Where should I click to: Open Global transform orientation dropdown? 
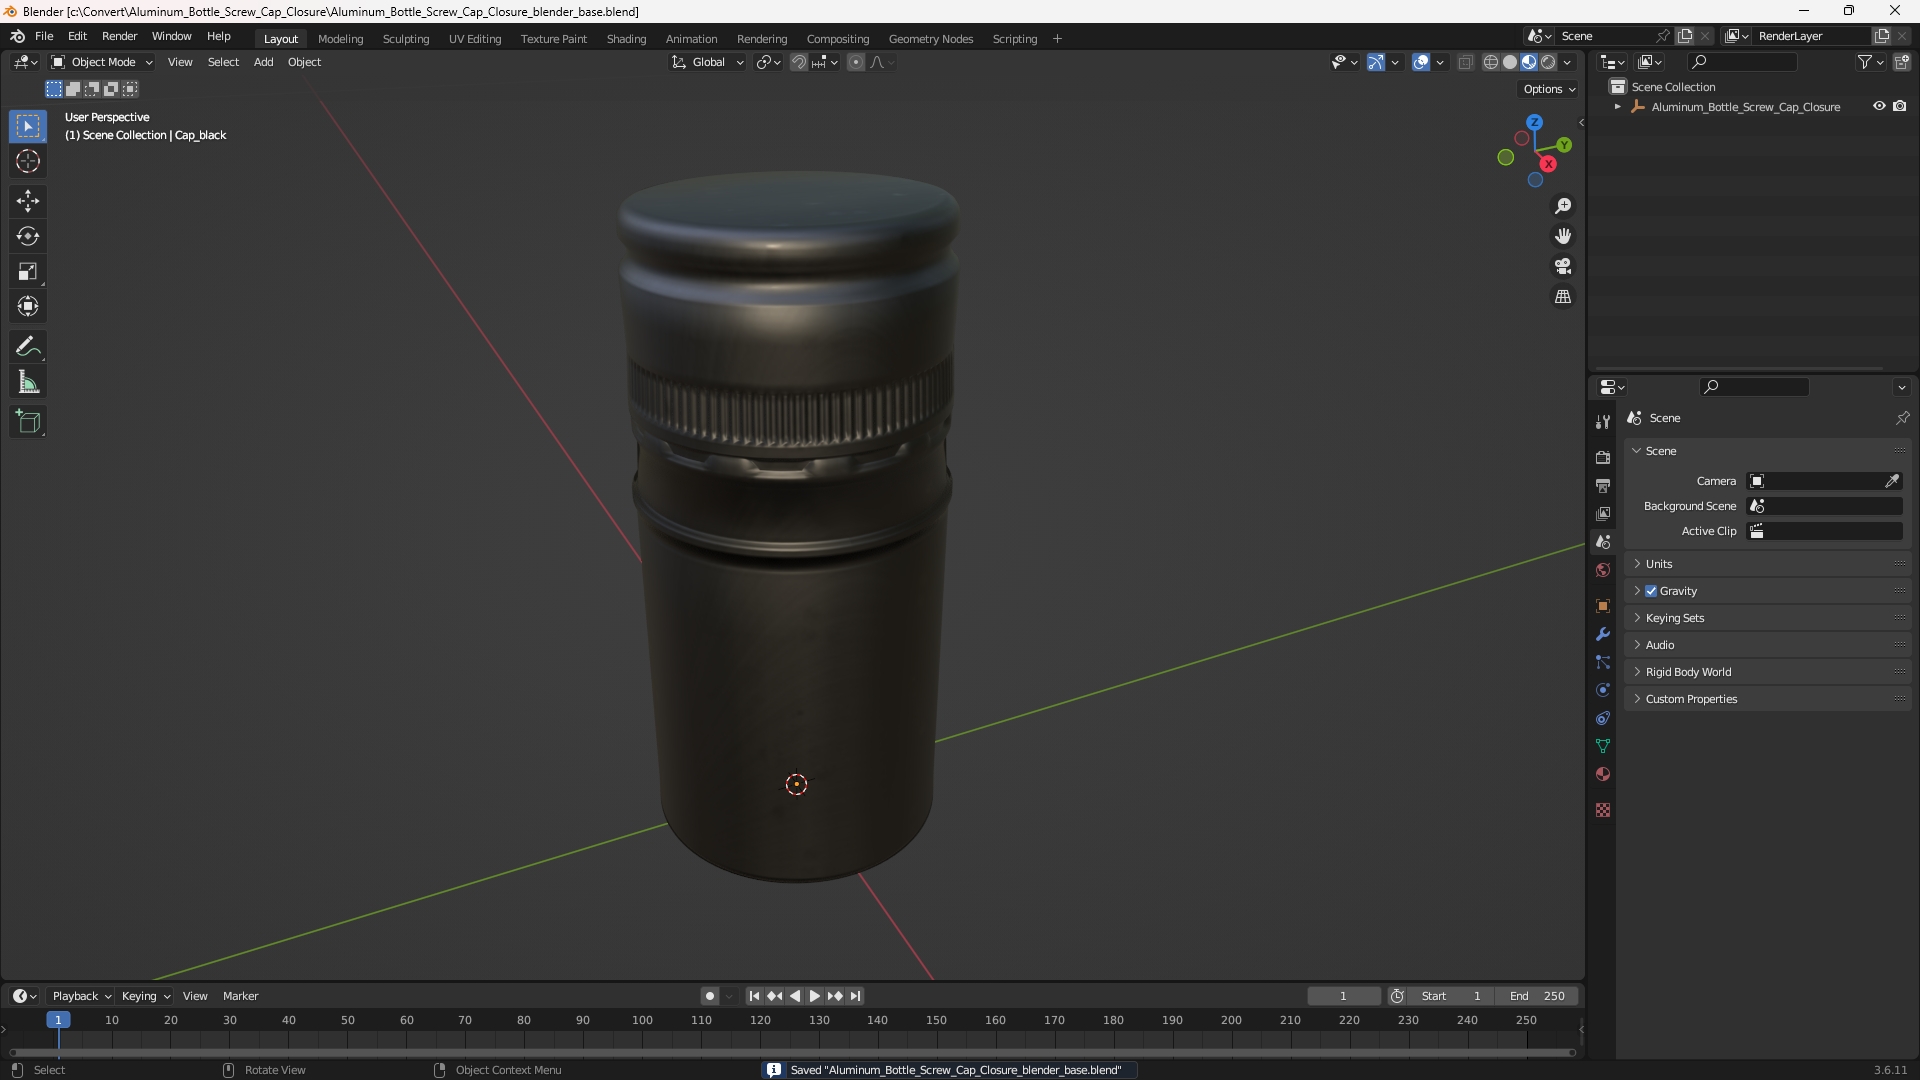[707, 62]
